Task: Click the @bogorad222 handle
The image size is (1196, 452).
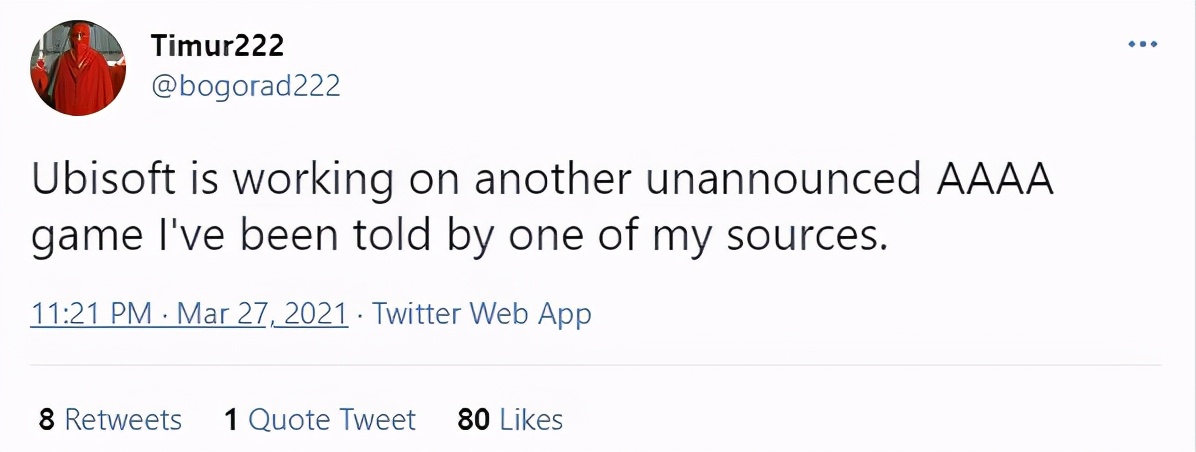Action: pos(245,86)
